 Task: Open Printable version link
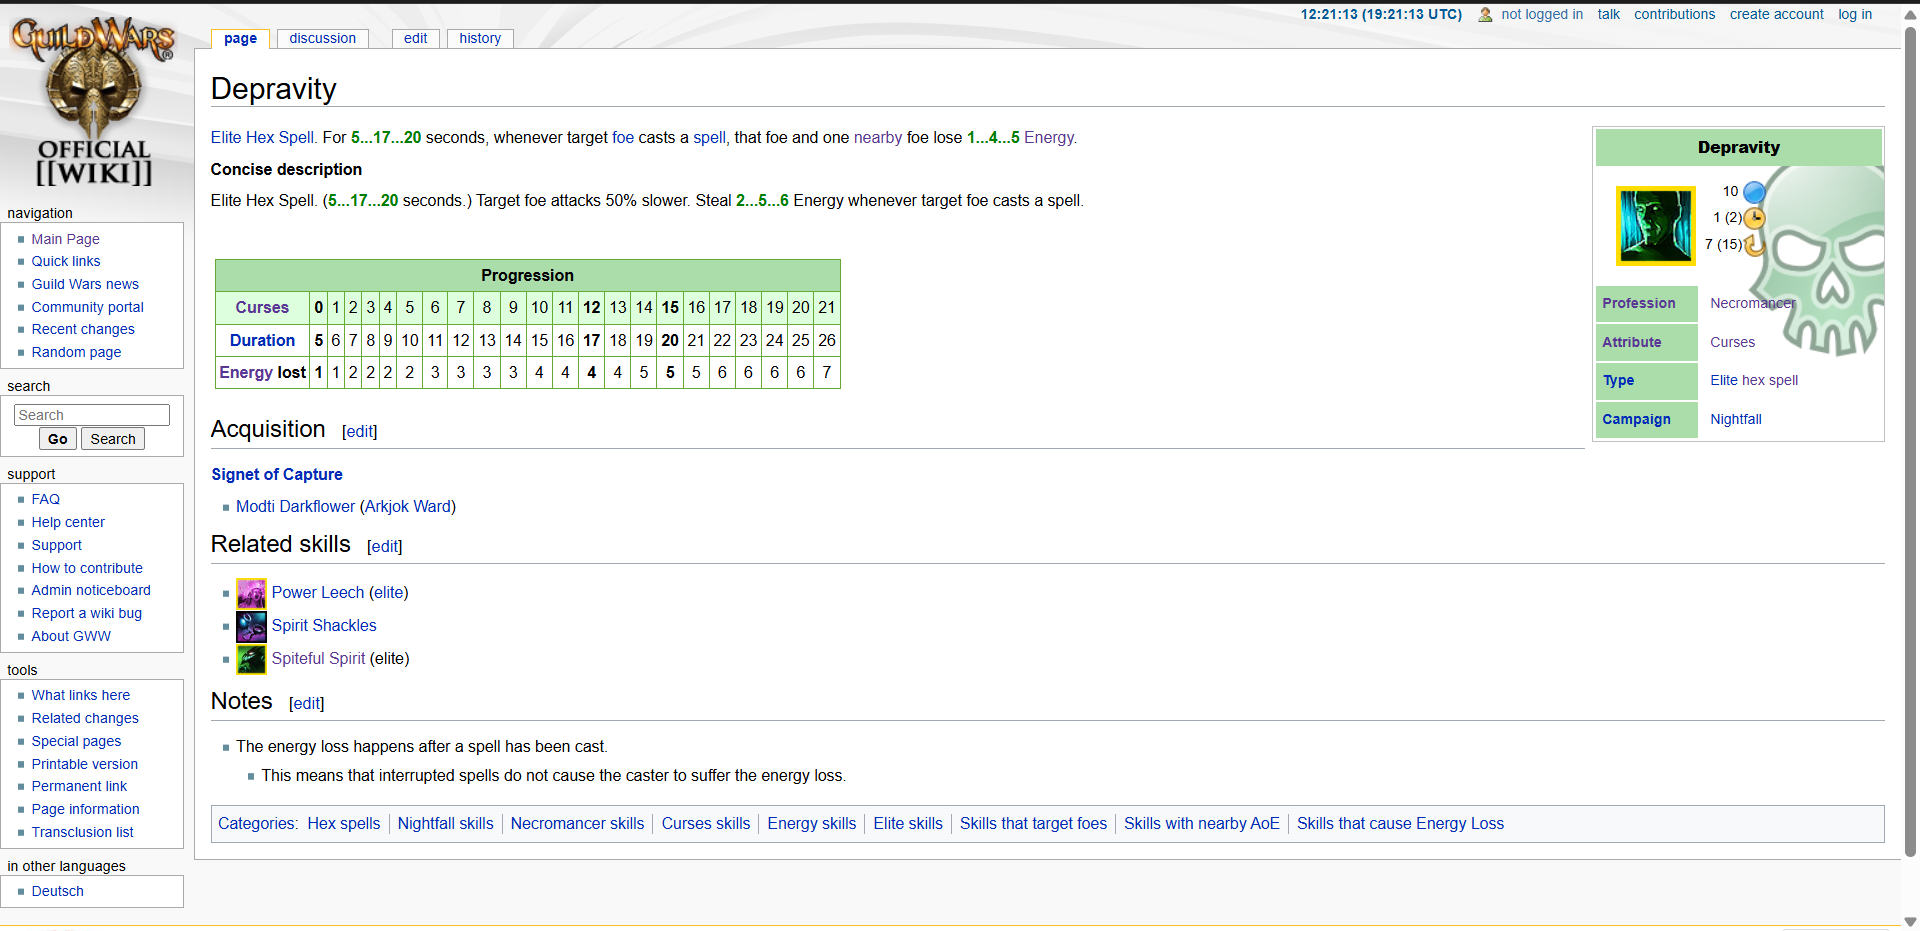[84, 765]
